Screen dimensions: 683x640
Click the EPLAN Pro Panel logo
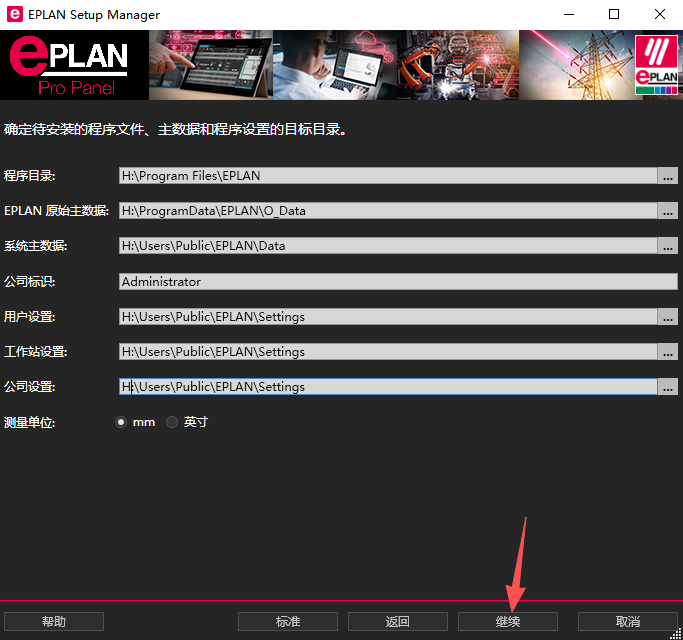70,65
